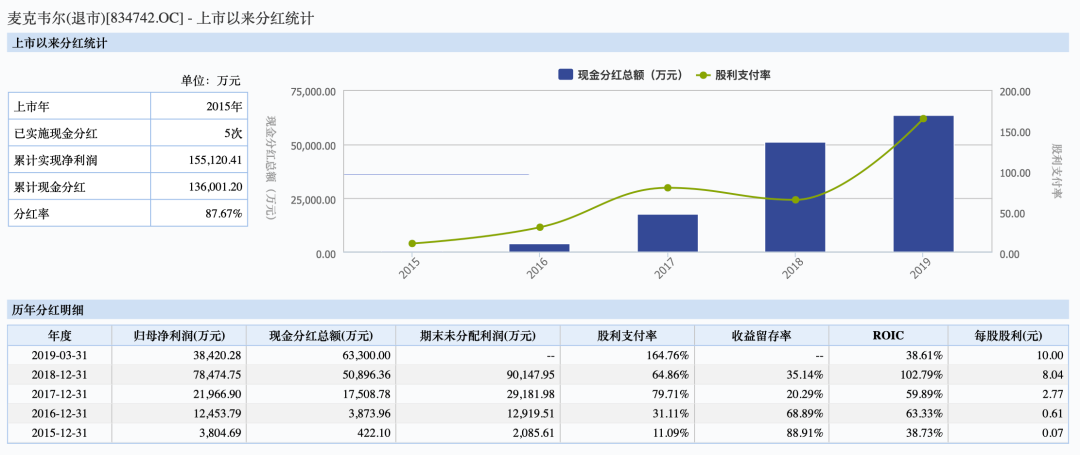Click the ROIC cell 102.79%
Image resolution: width=1080 pixels, height=455 pixels.
[x=924, y=374]
